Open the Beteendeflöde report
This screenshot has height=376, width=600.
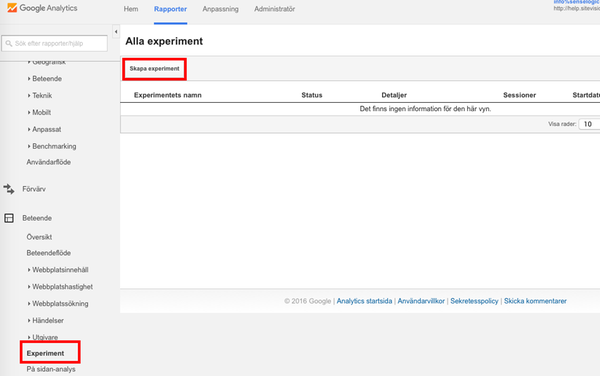pyautogui.click(x=49, y=253)
